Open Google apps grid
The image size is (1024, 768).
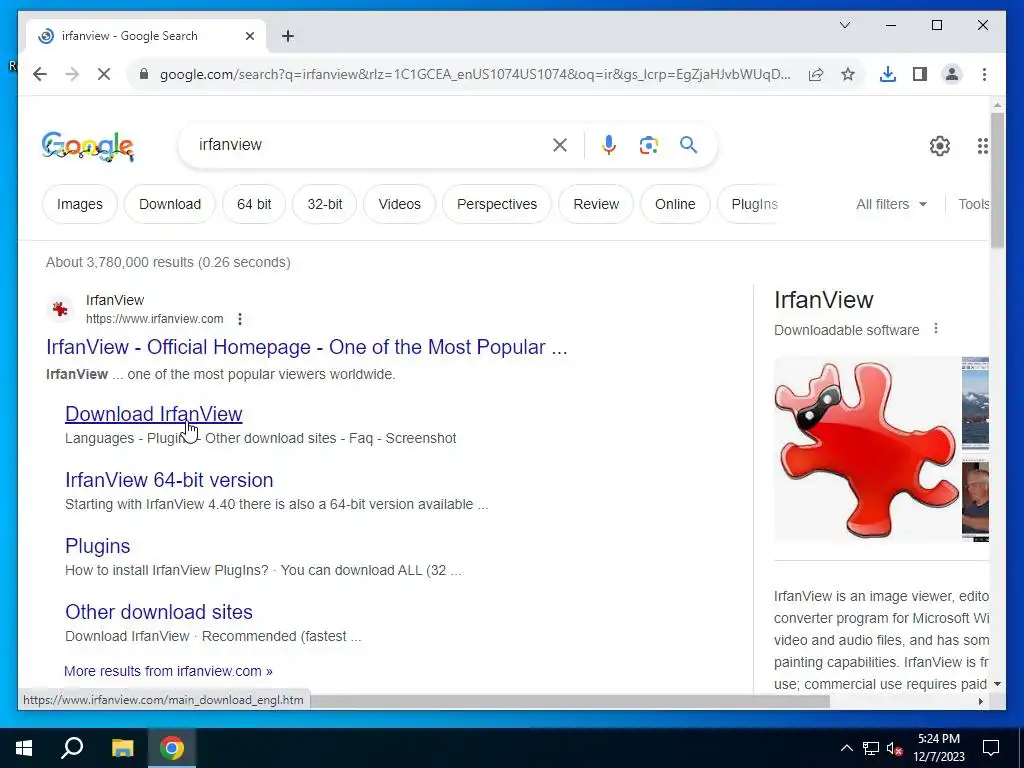pyautogui.click(x=982, y=146)
